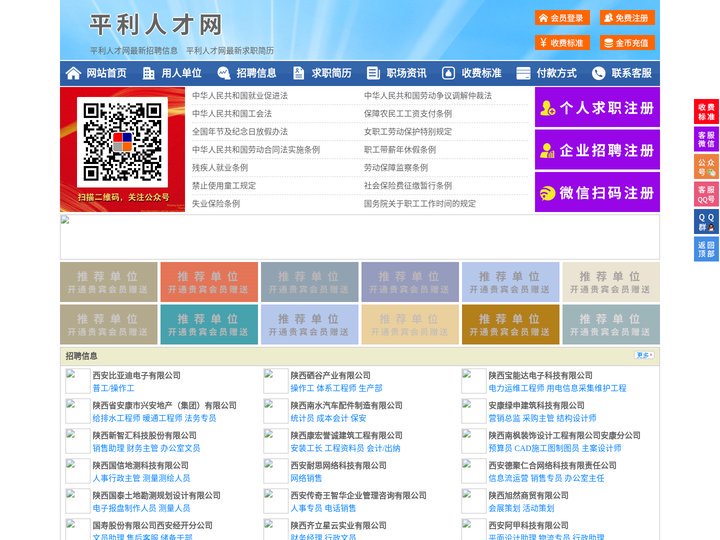The width and height of the screenshot is (720, 540).
Task: Click the chart icon beside 招聘信息
Action: click(224, 73)
